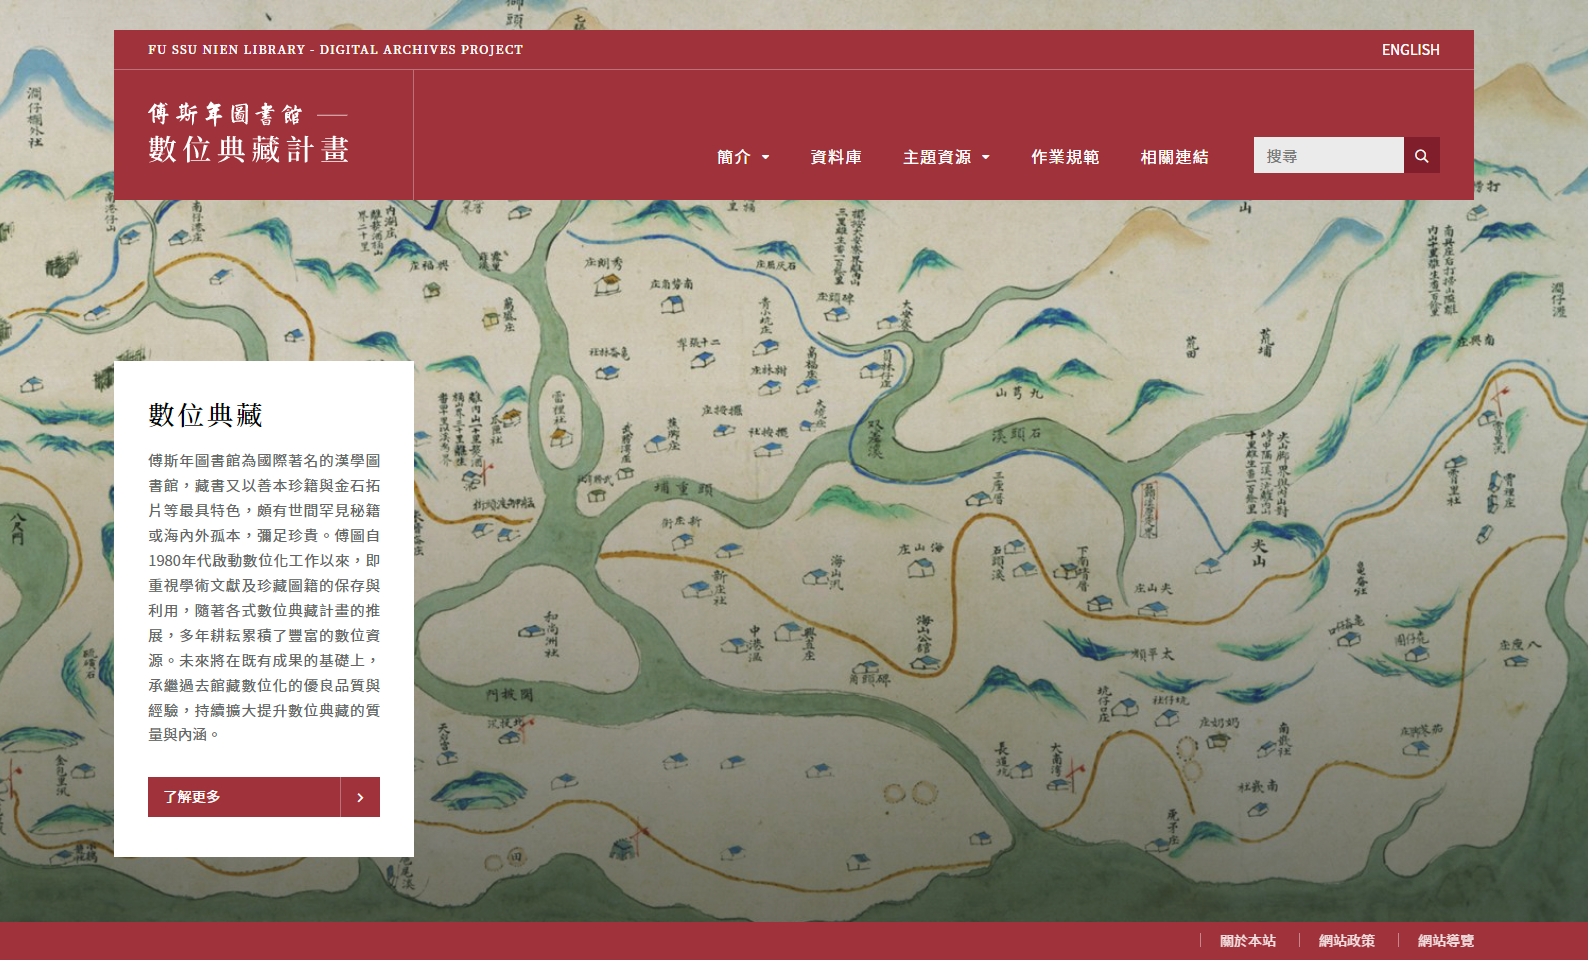Open 關於本站 footer link
Image resolution: width=1588 pixels, height=960 pixels.
1247,941
